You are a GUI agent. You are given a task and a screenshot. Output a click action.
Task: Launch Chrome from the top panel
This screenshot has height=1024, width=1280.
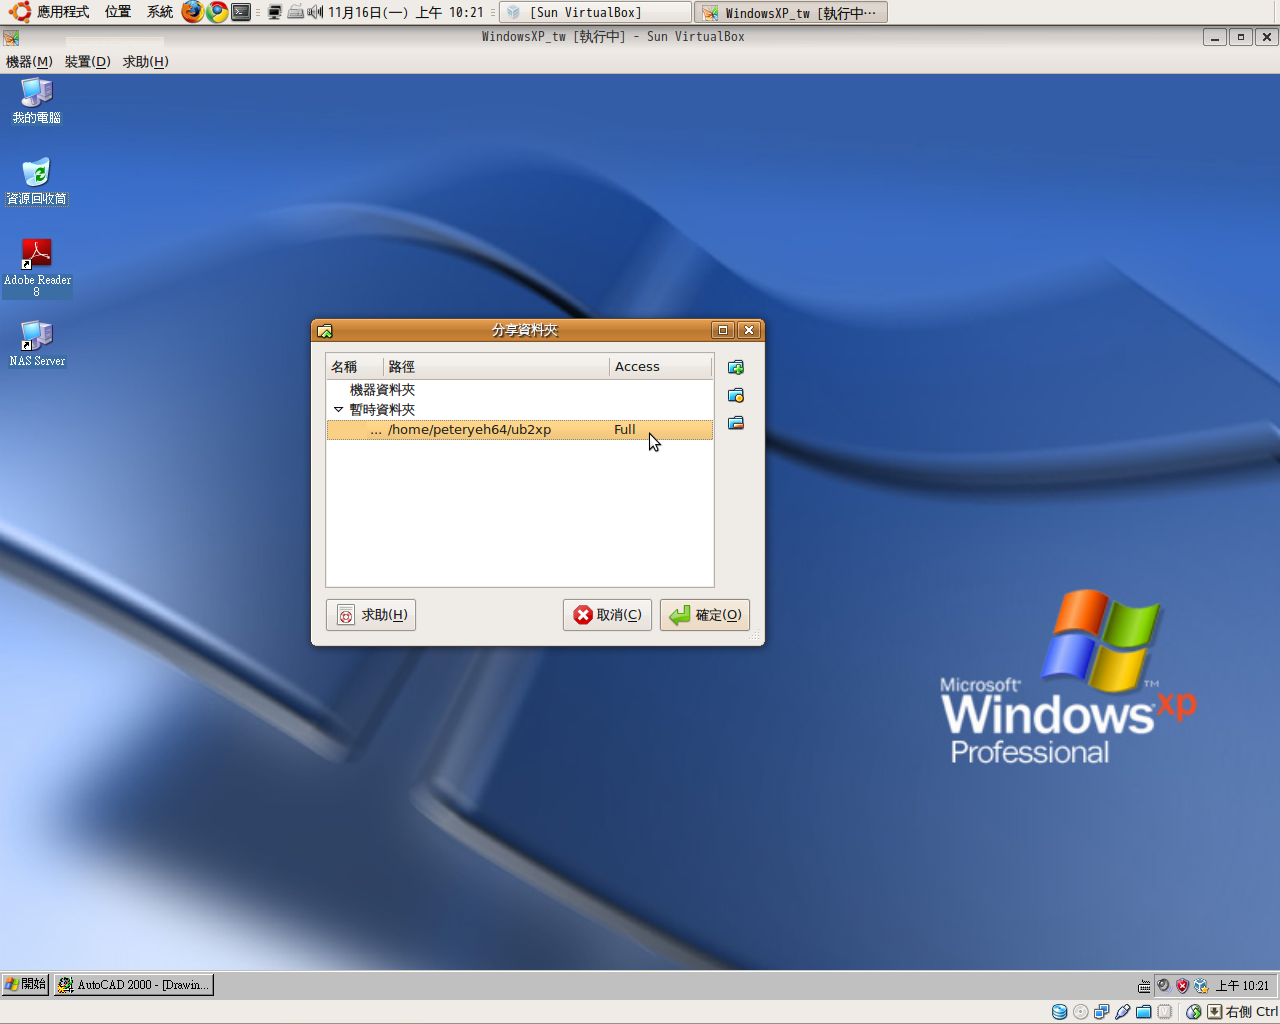[x=217, y=12]
